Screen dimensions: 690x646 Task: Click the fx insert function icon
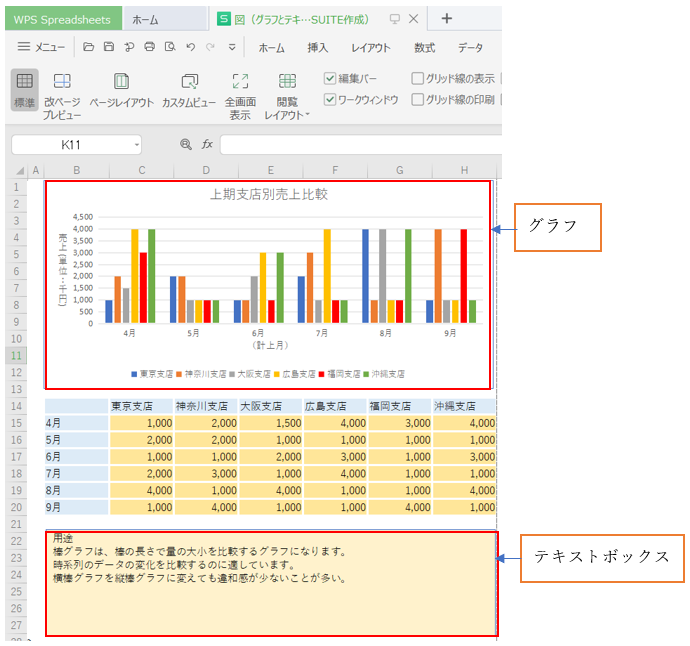207,145
